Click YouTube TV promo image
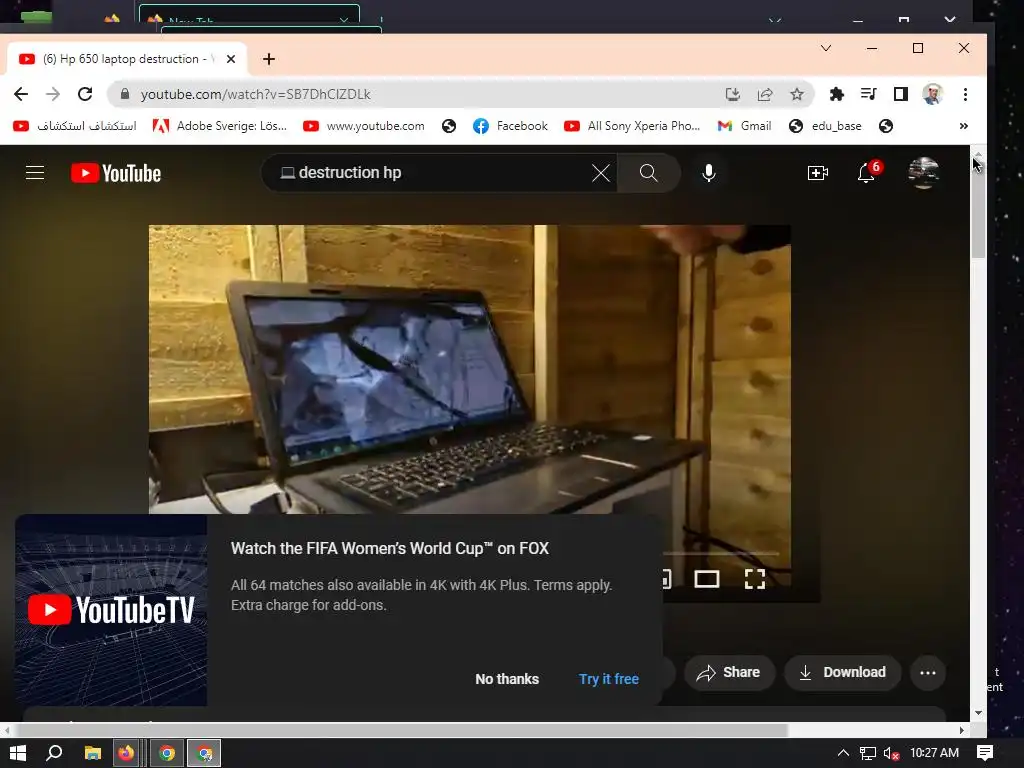Viewport: 1024px width, 768px height. [111, 610]
